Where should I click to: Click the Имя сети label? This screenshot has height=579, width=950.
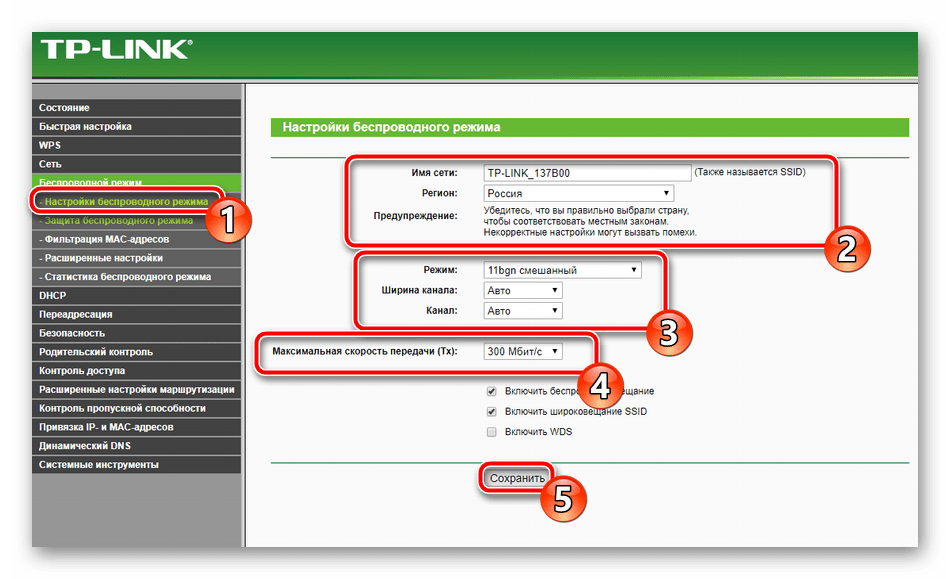coord(434,173)
